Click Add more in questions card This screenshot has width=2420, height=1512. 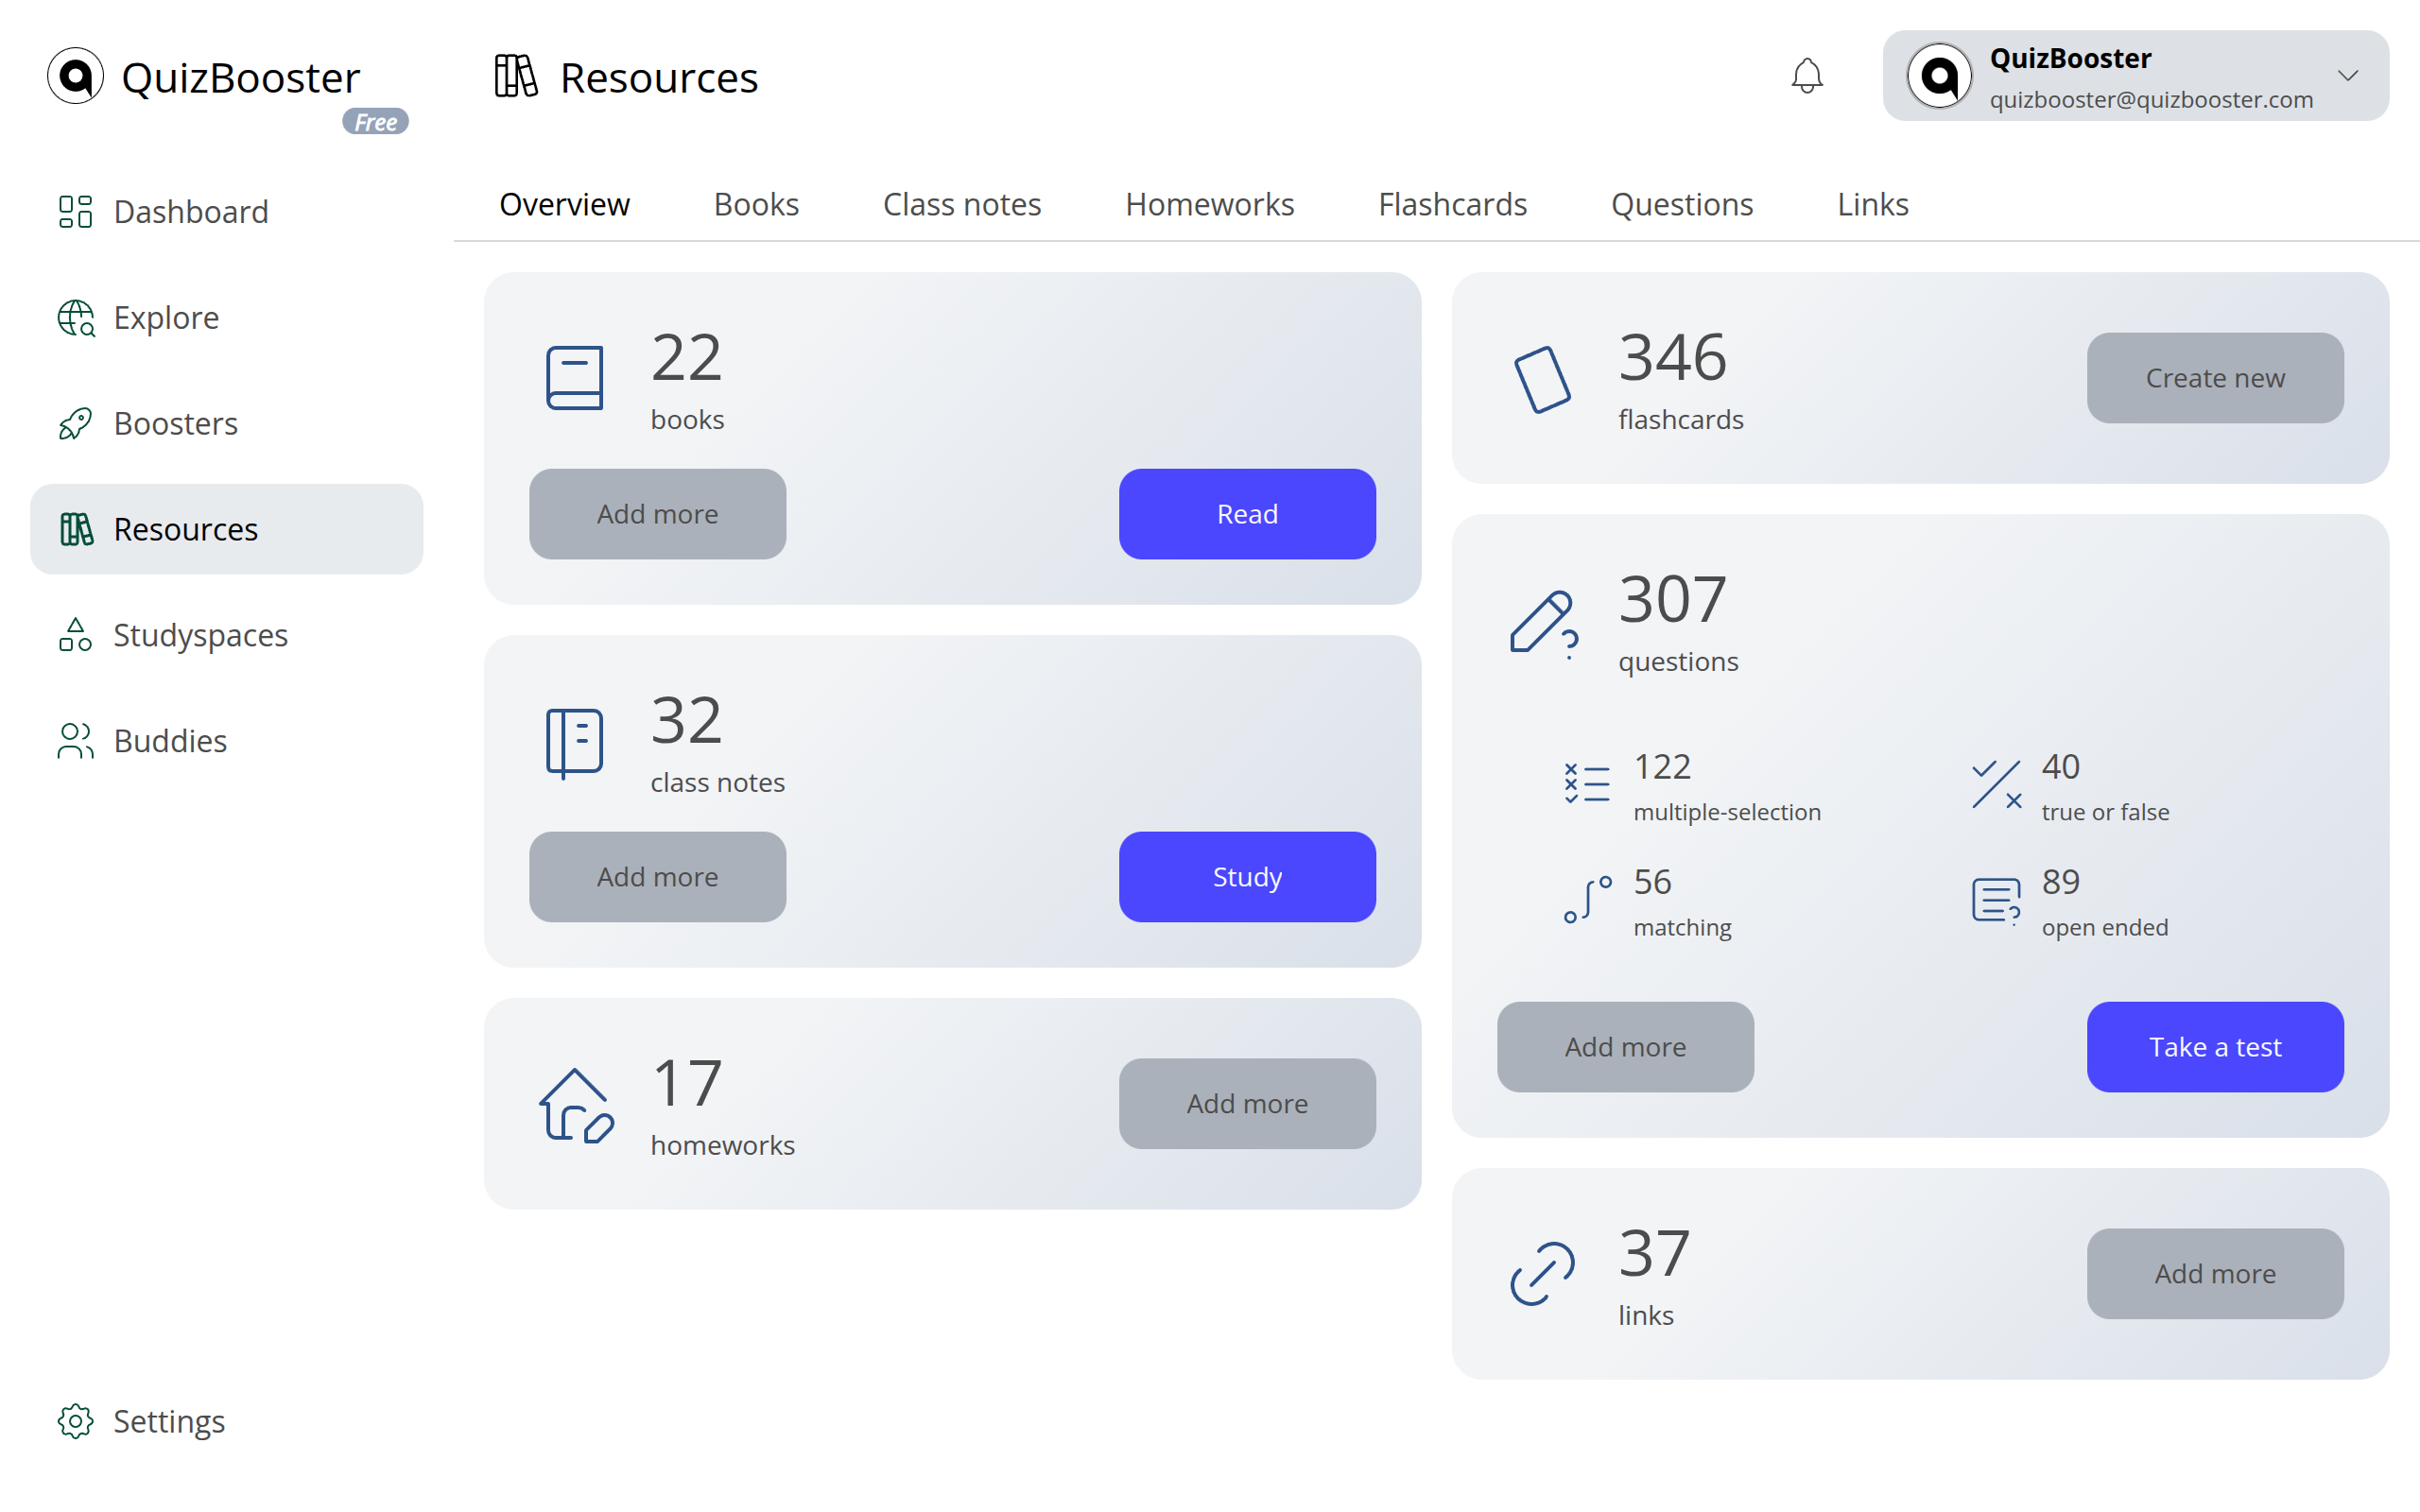pyautogui.click(x=1625, y=1047)
